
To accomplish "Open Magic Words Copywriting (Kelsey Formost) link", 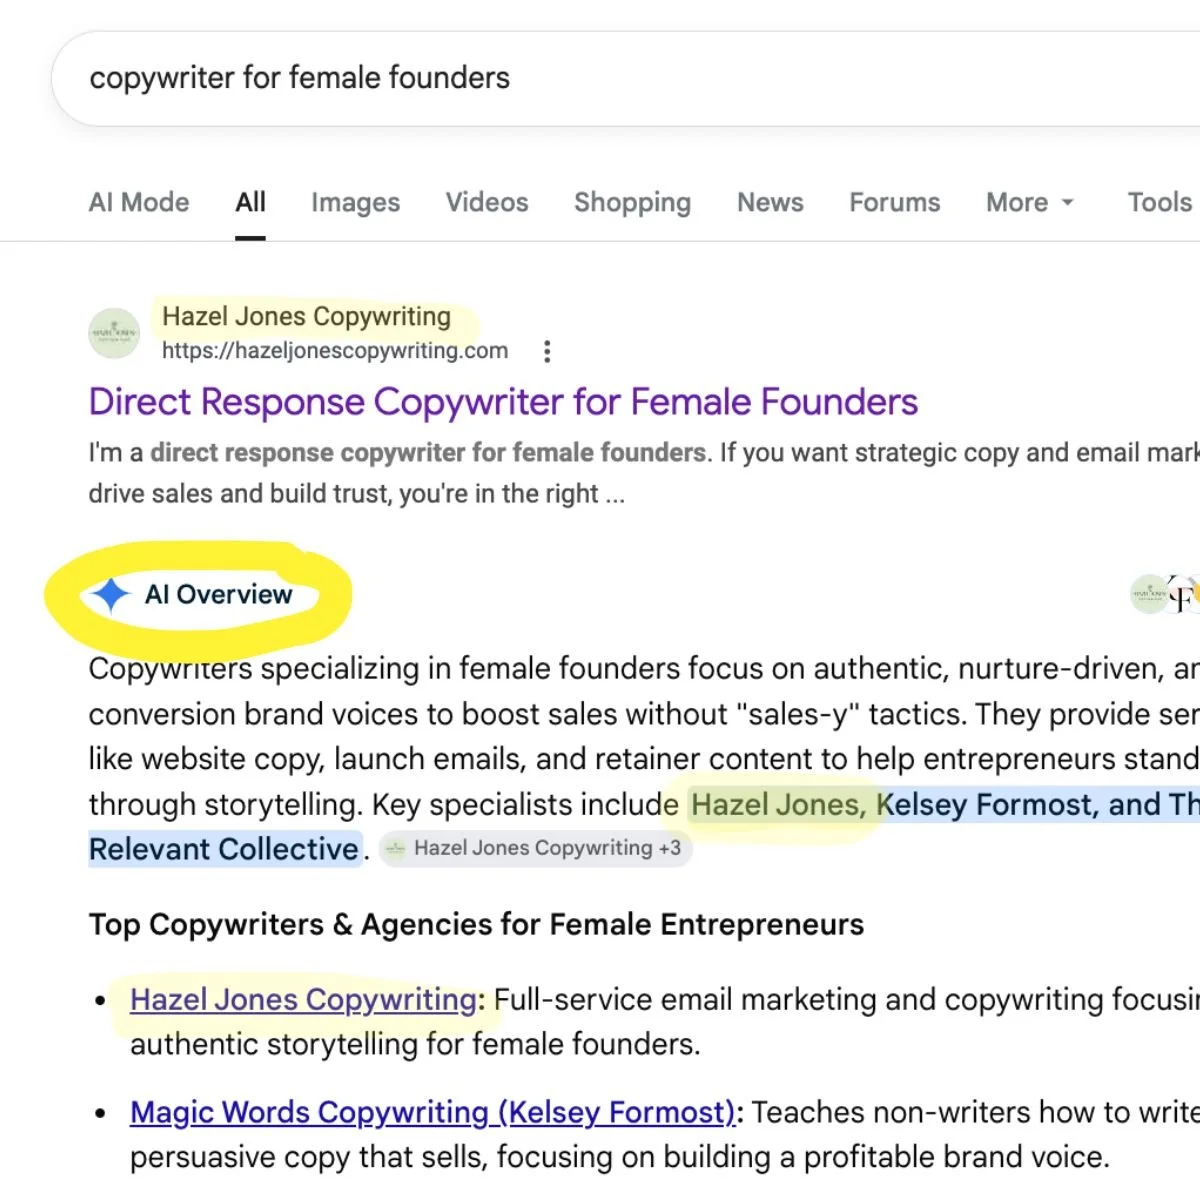I will pos(432,1112).
